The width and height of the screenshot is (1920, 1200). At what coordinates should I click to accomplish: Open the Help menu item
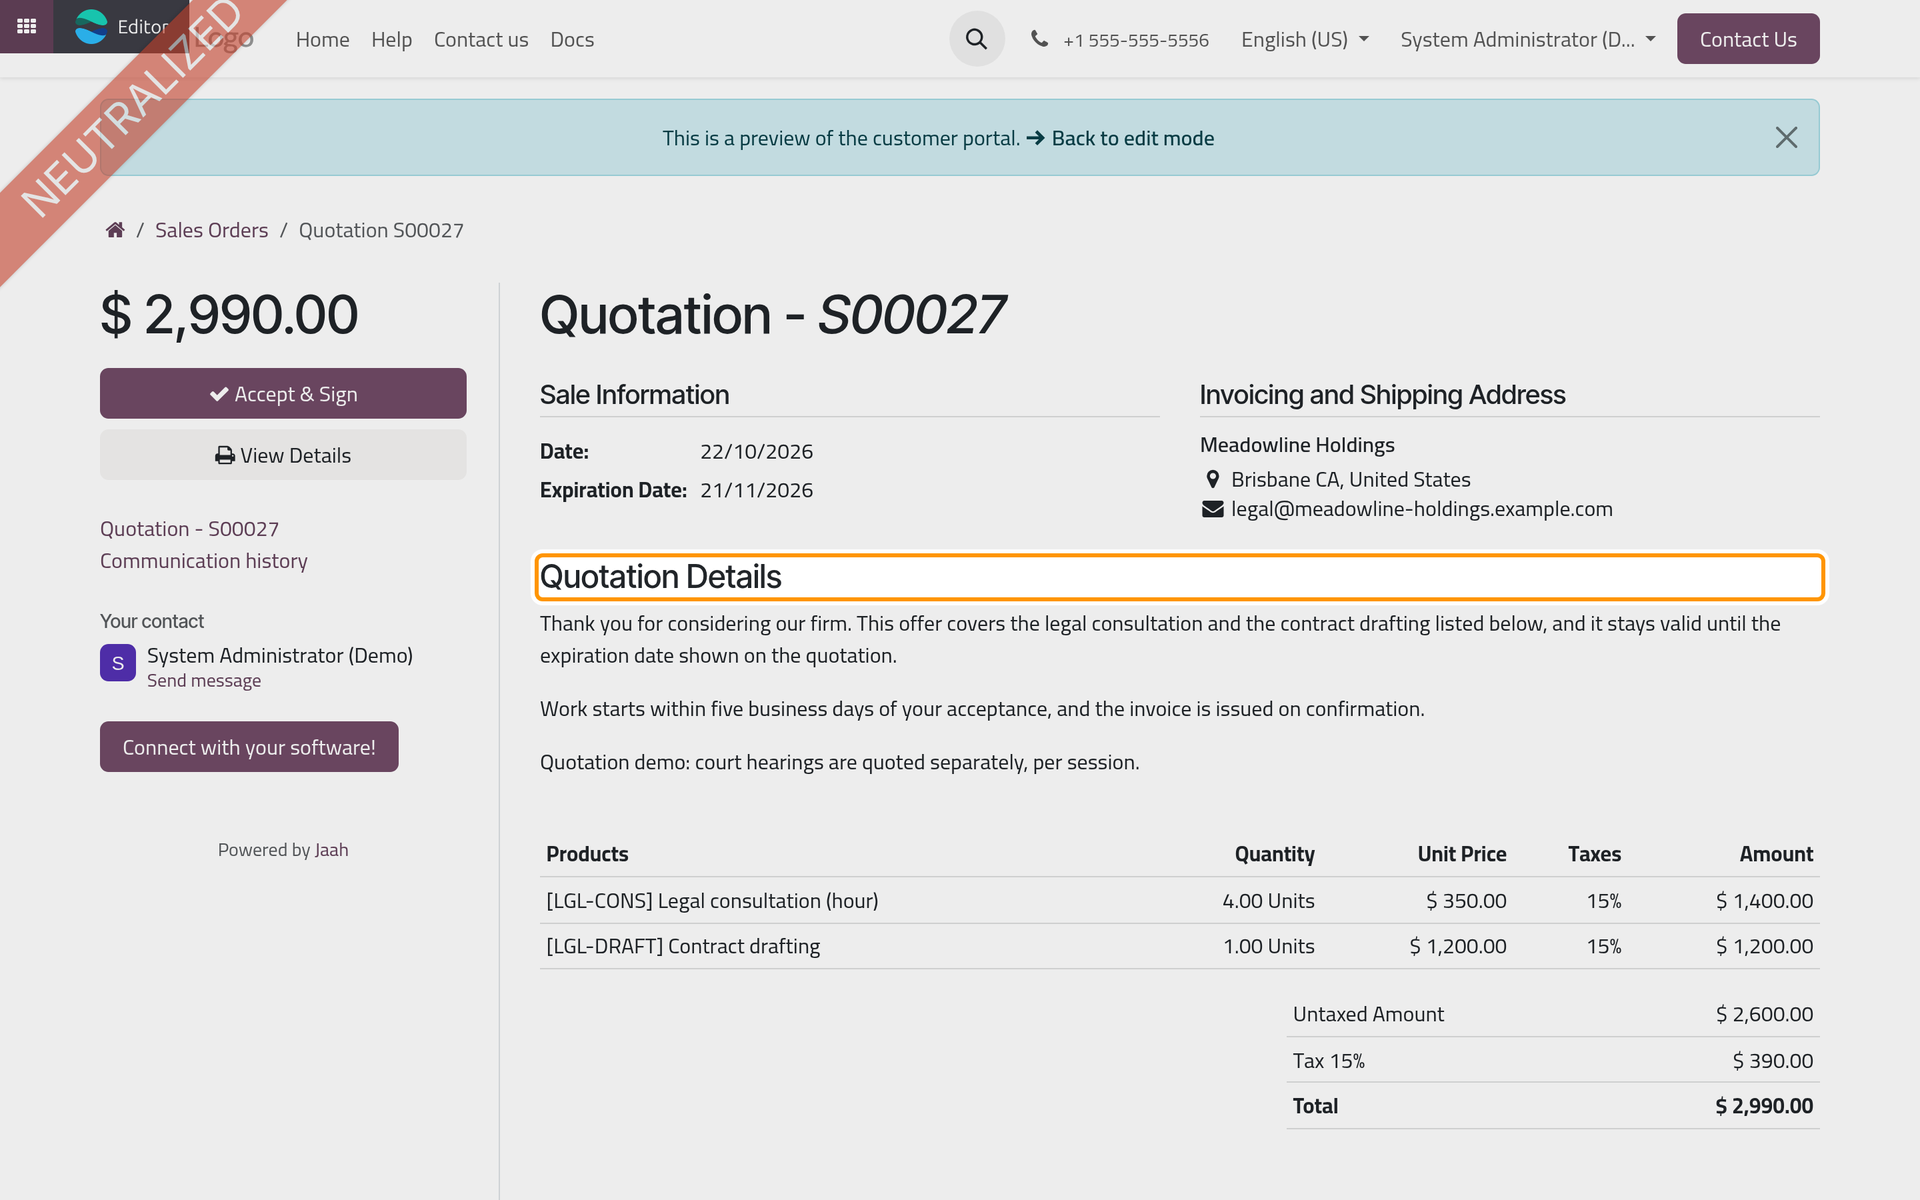391,39
